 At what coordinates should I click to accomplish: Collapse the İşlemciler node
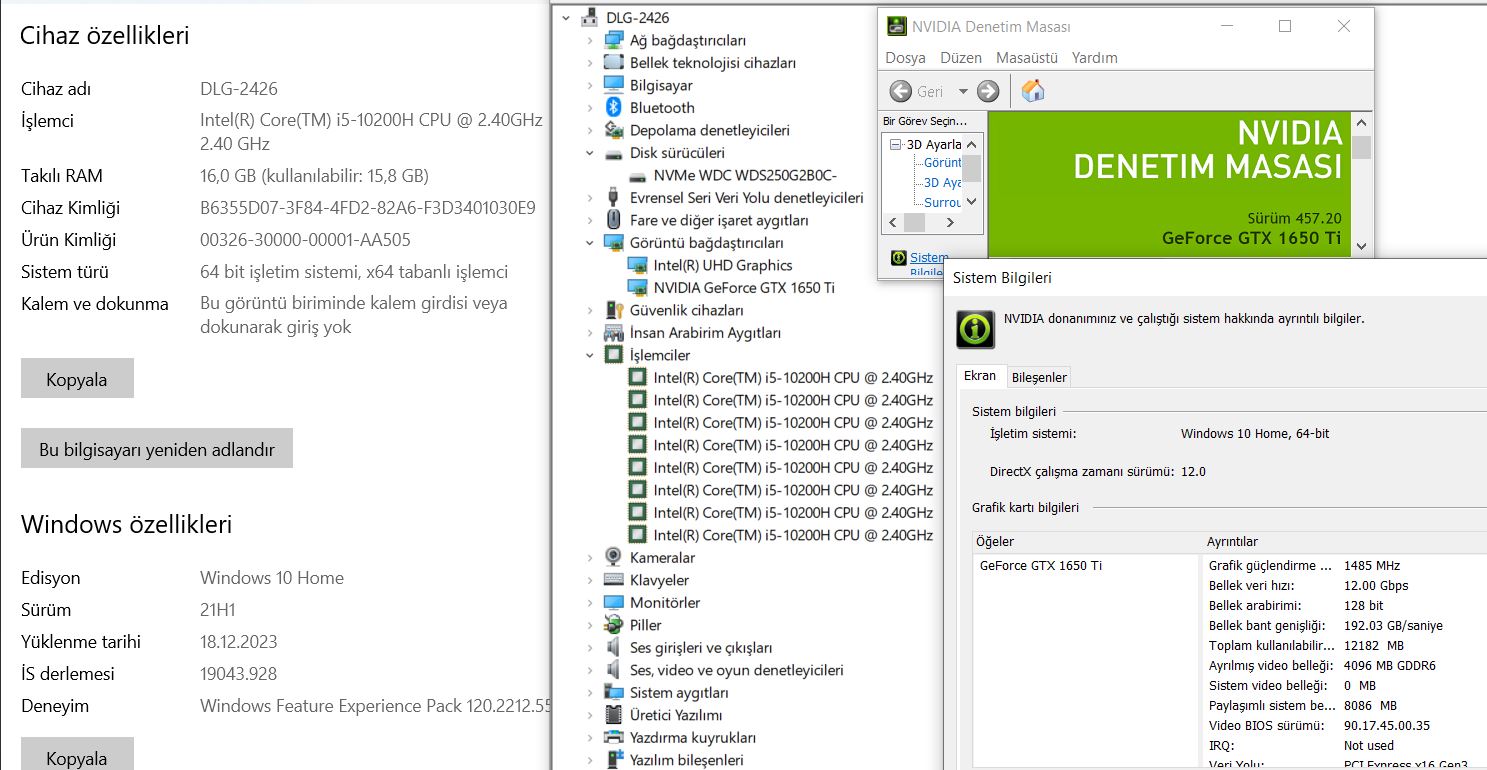590,356
